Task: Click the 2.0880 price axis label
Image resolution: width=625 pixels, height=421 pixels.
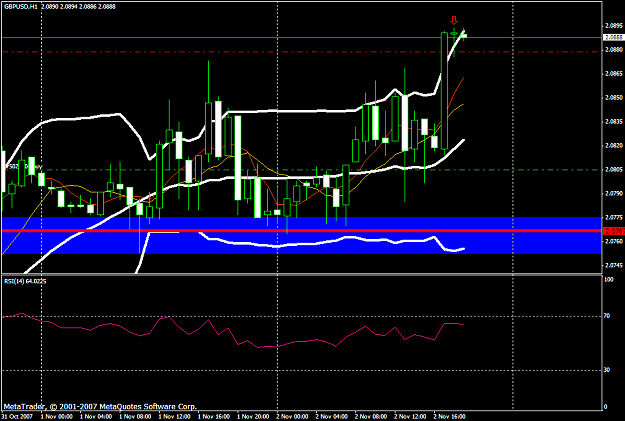Action: point(613,50)
